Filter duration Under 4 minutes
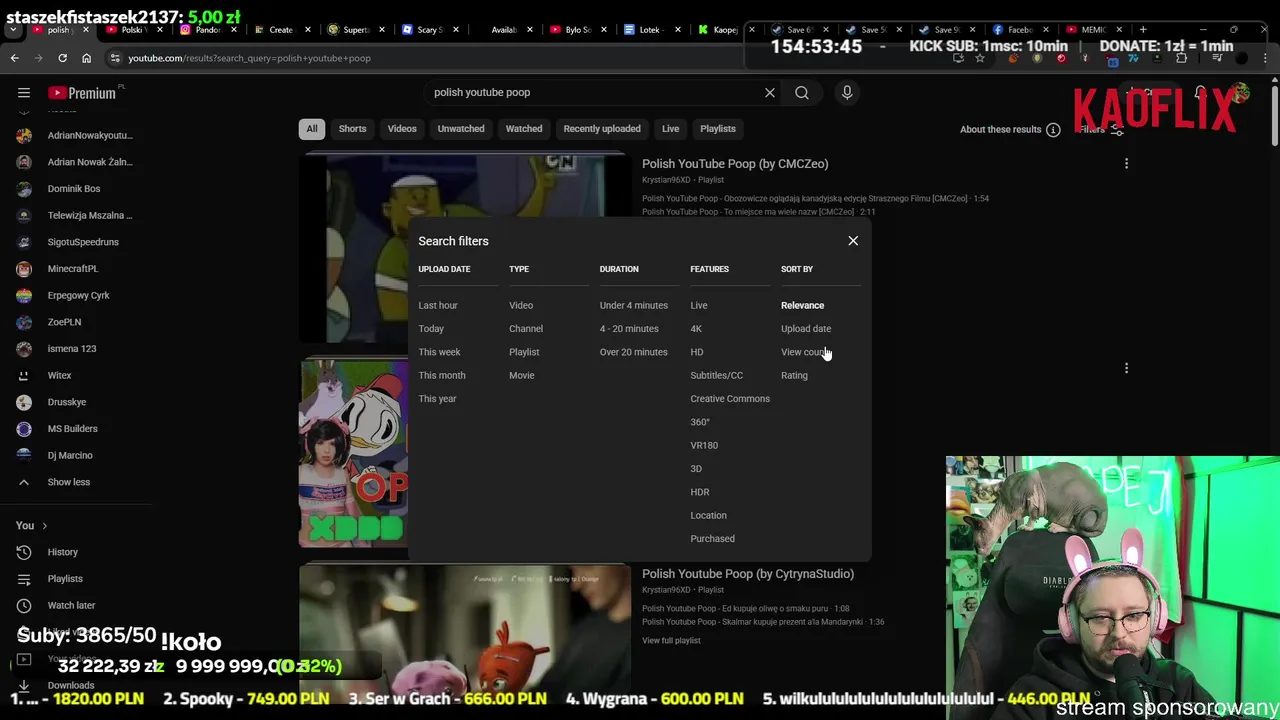 (633, 306)
